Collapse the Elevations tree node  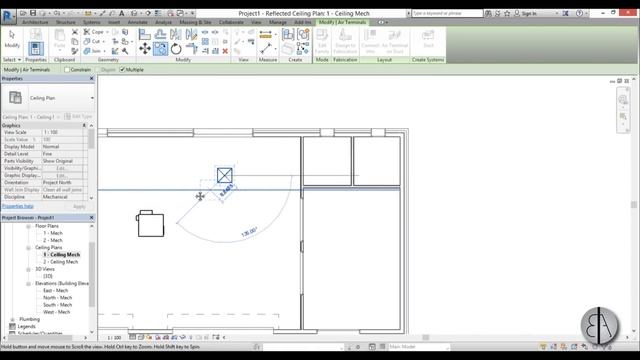(28, 284)
